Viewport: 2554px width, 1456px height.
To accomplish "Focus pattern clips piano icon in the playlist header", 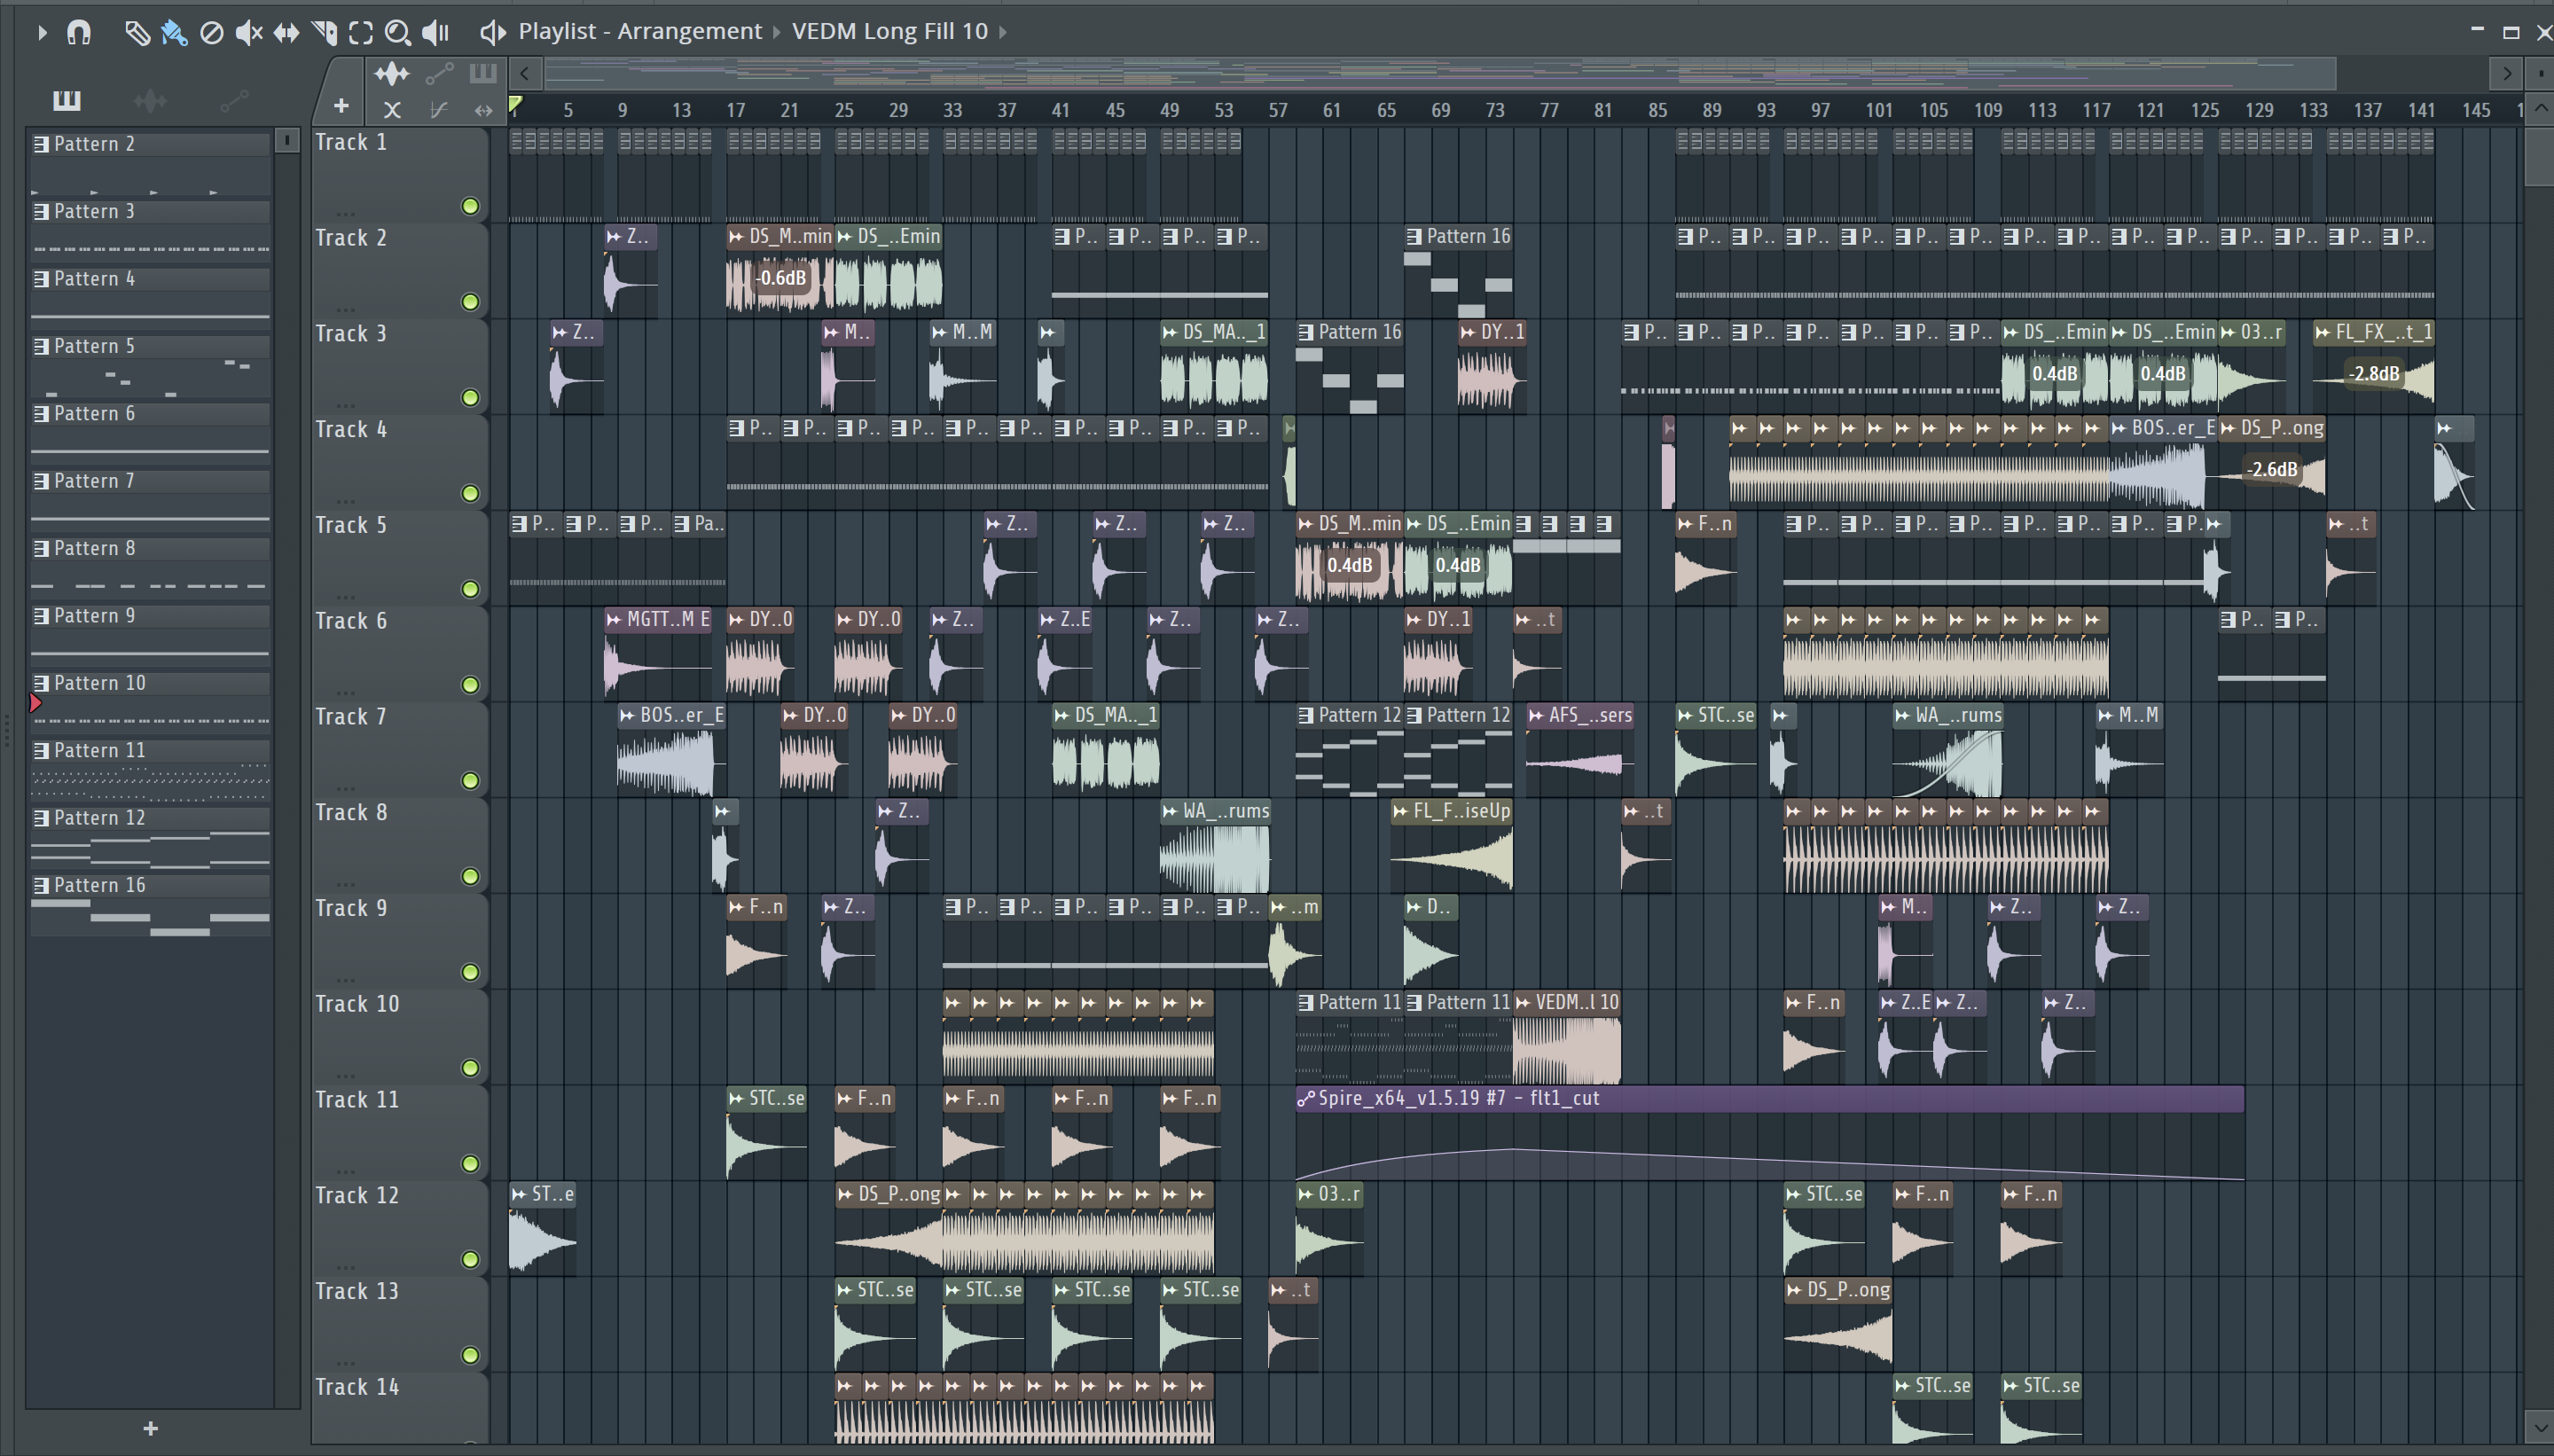I will tap(483, 72).
